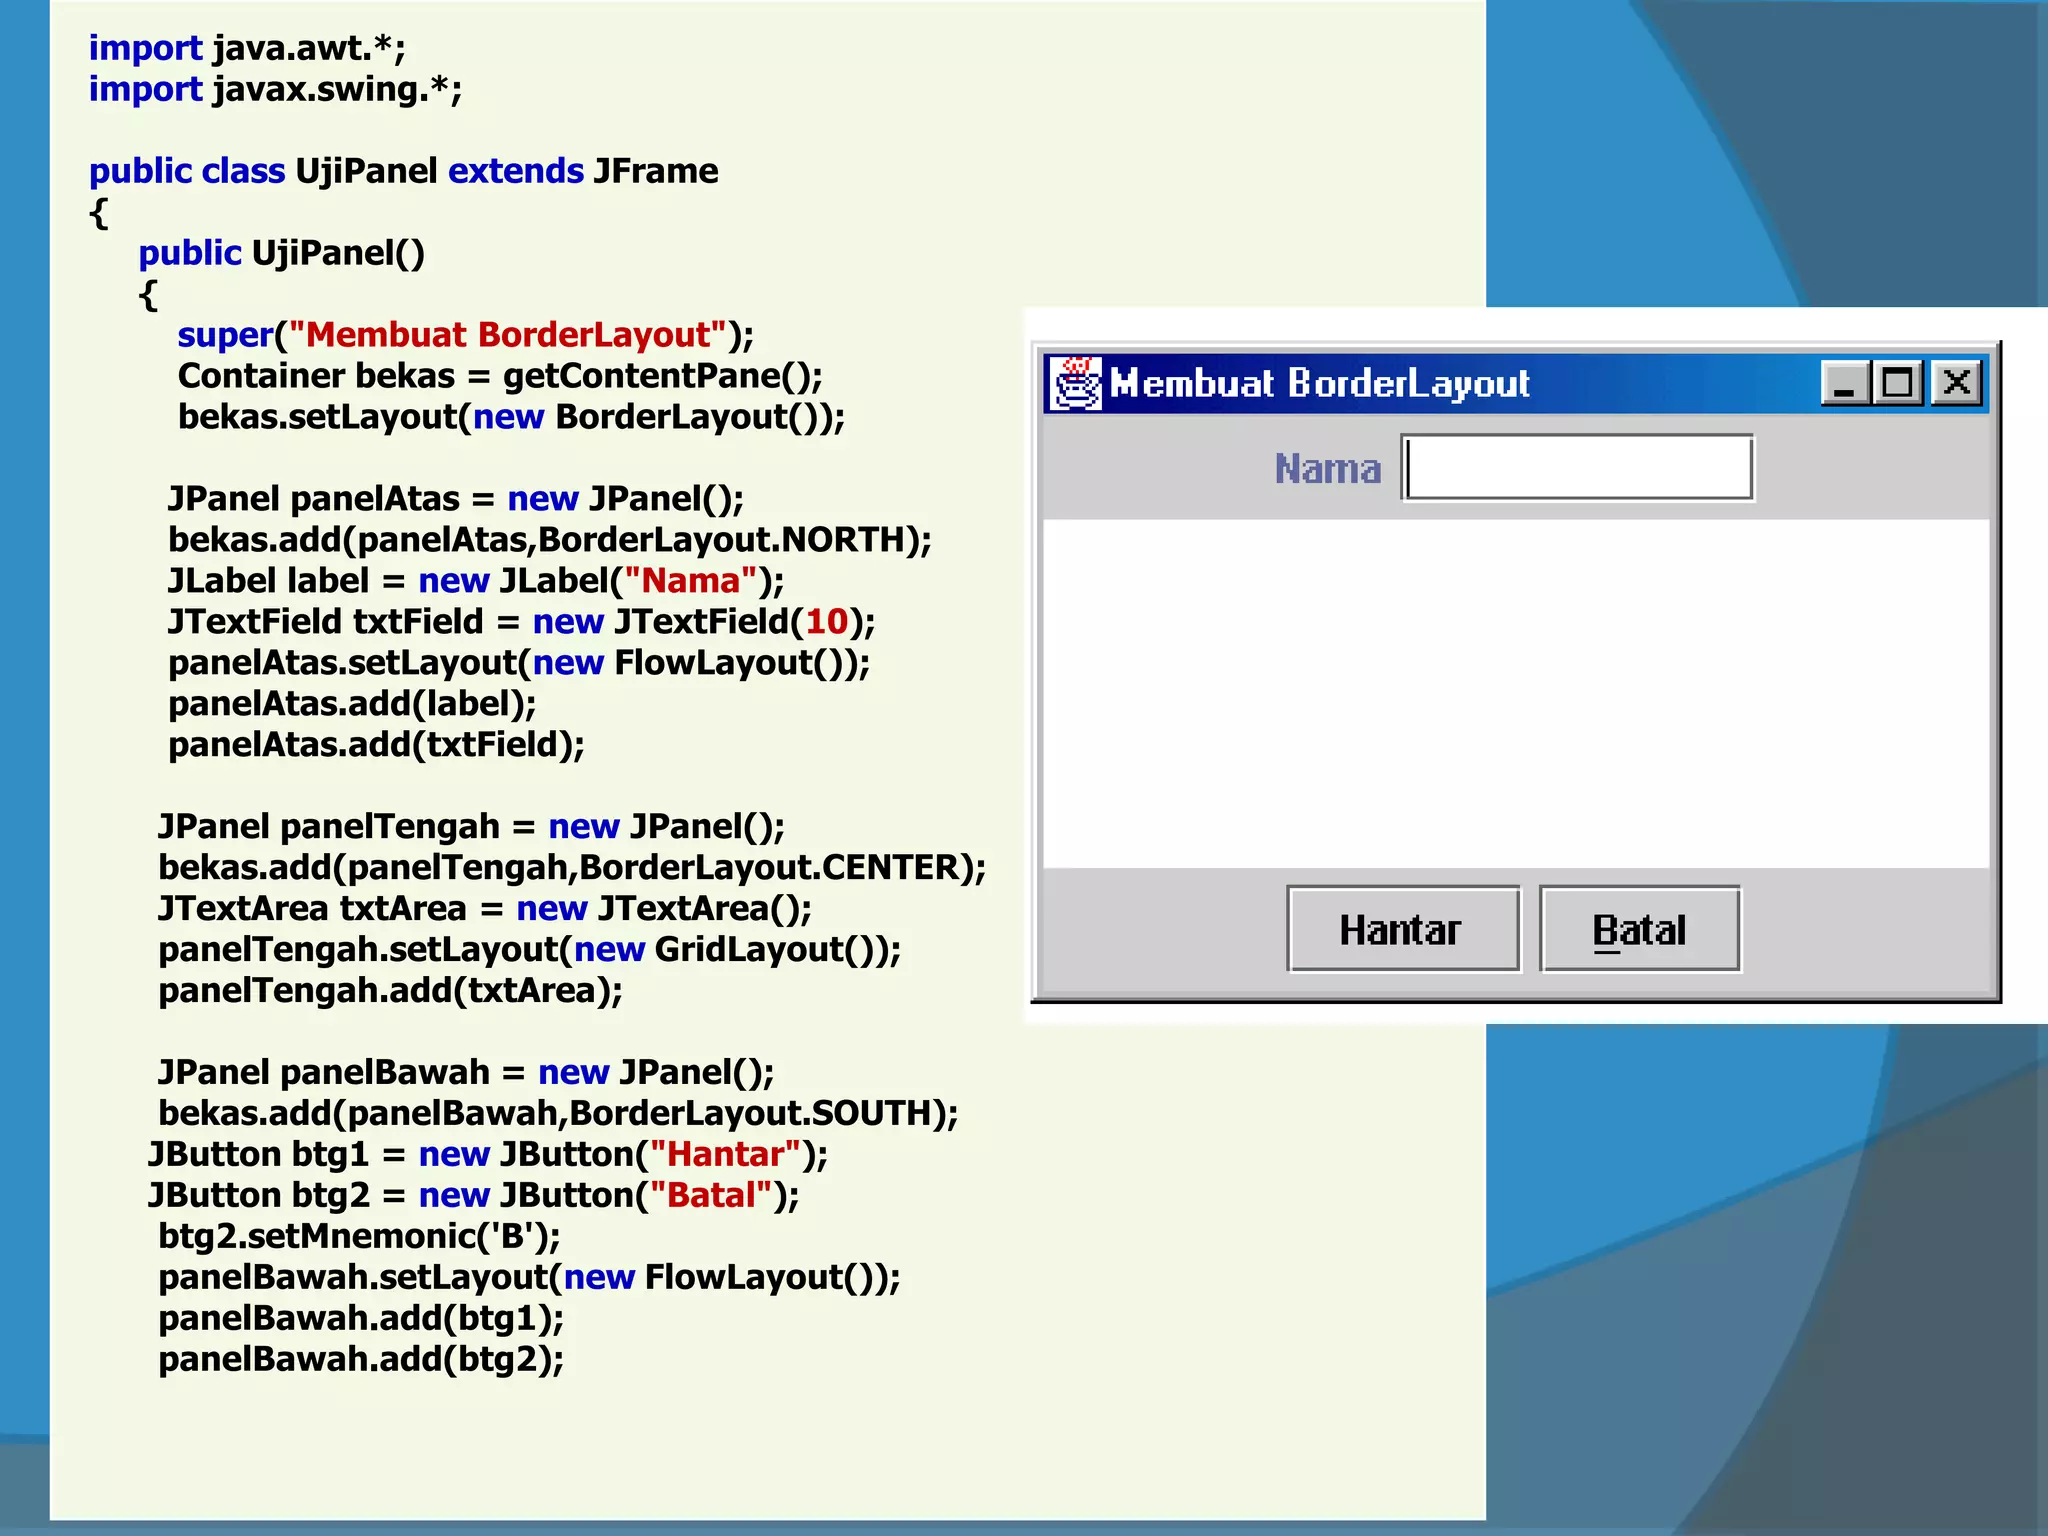The image size is (2048, 1536).
Task: Click 'panelAtas.add(label);'
Action: (352, 704)
